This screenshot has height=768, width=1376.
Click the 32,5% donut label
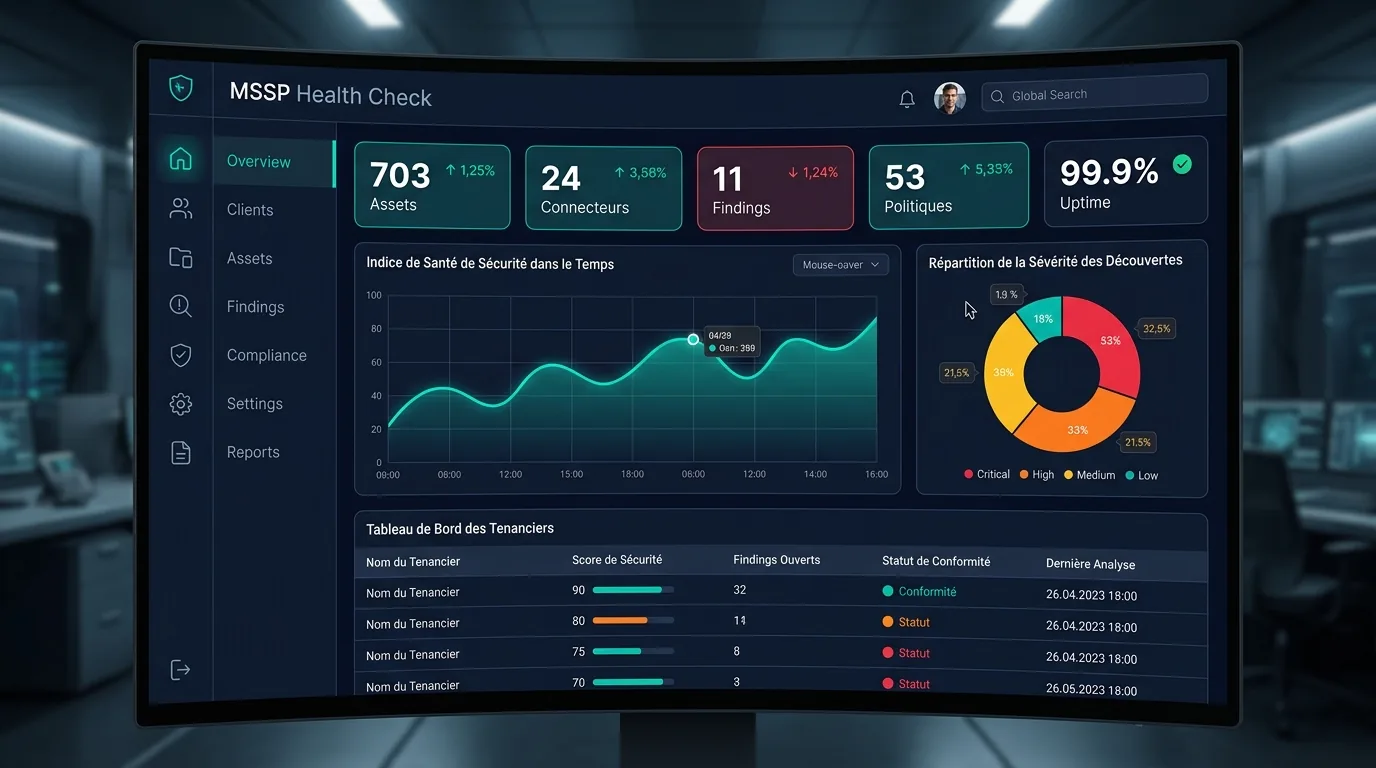tap(1157, 329)
